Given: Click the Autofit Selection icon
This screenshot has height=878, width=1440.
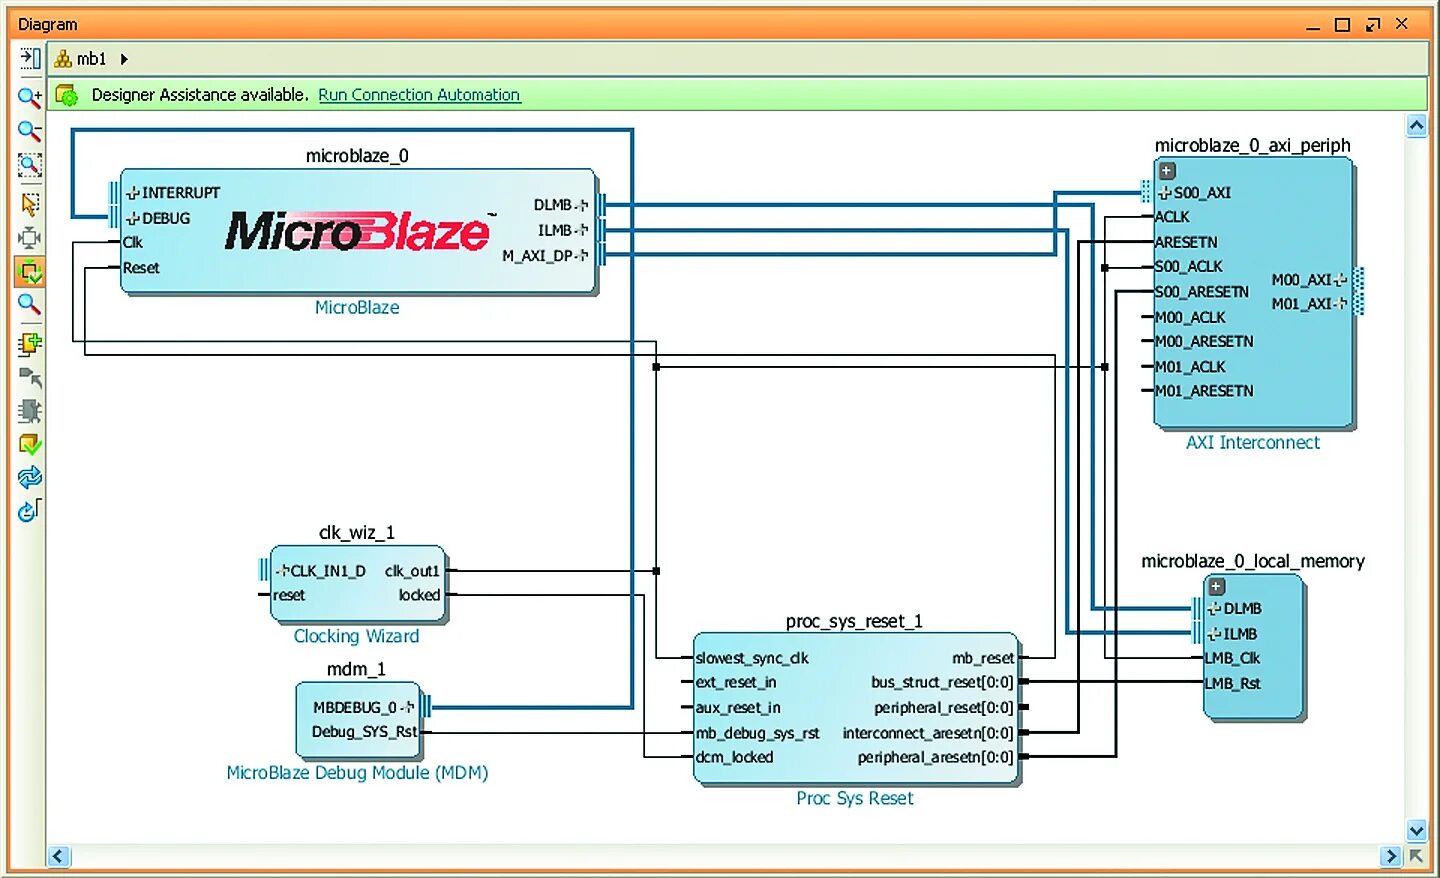Looking at the screenshot, I should [29, 237].
